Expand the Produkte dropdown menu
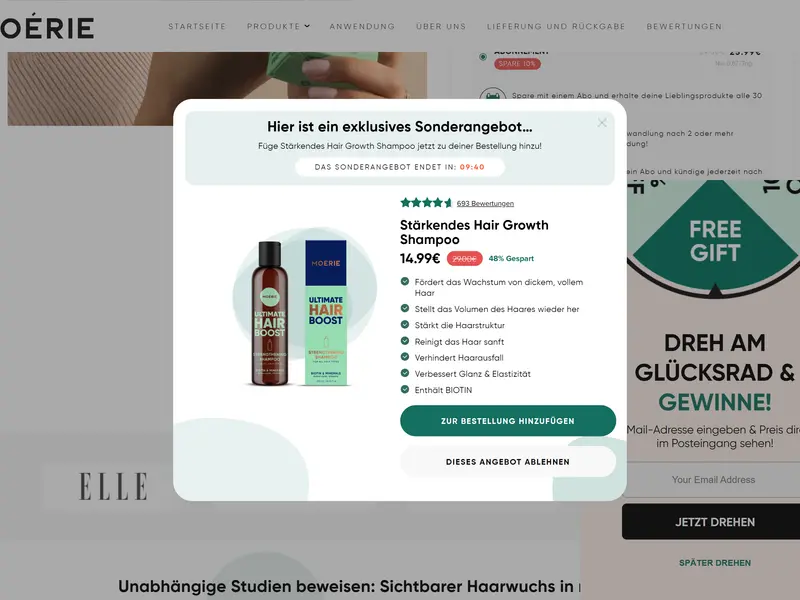 click(278, 26)
